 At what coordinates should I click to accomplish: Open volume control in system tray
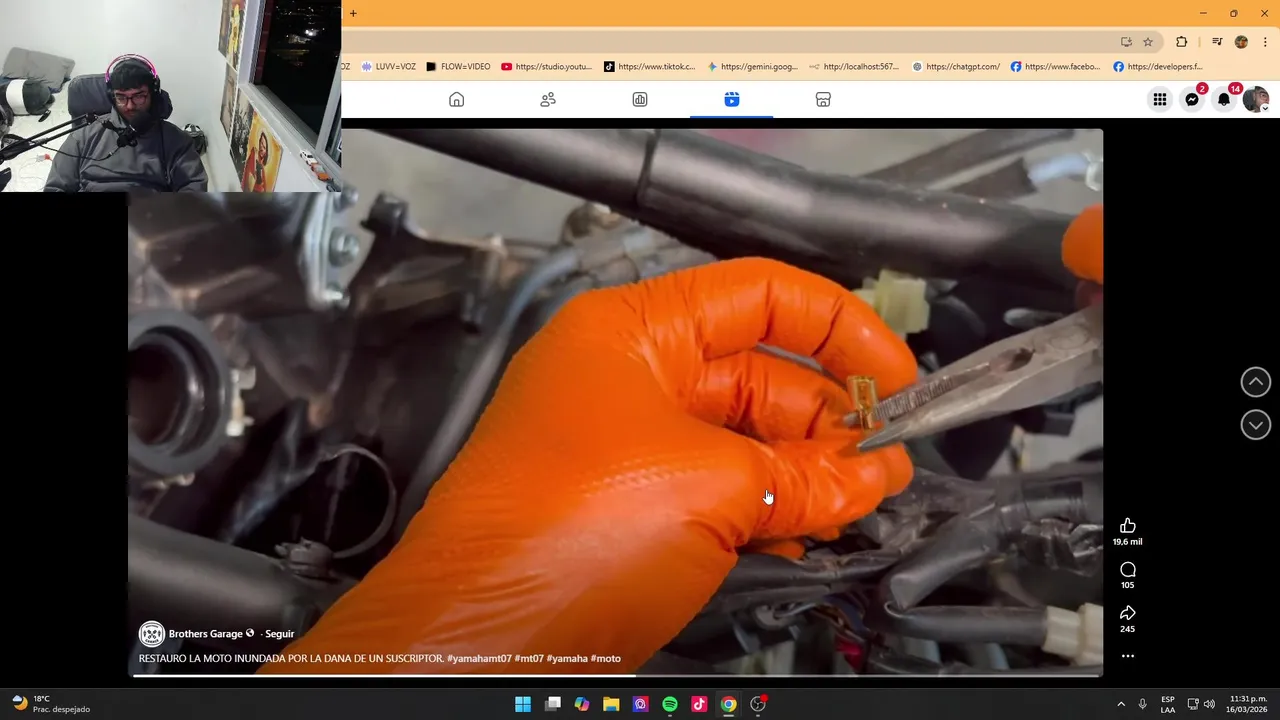pyautogui.click(x=1209, y=704)
